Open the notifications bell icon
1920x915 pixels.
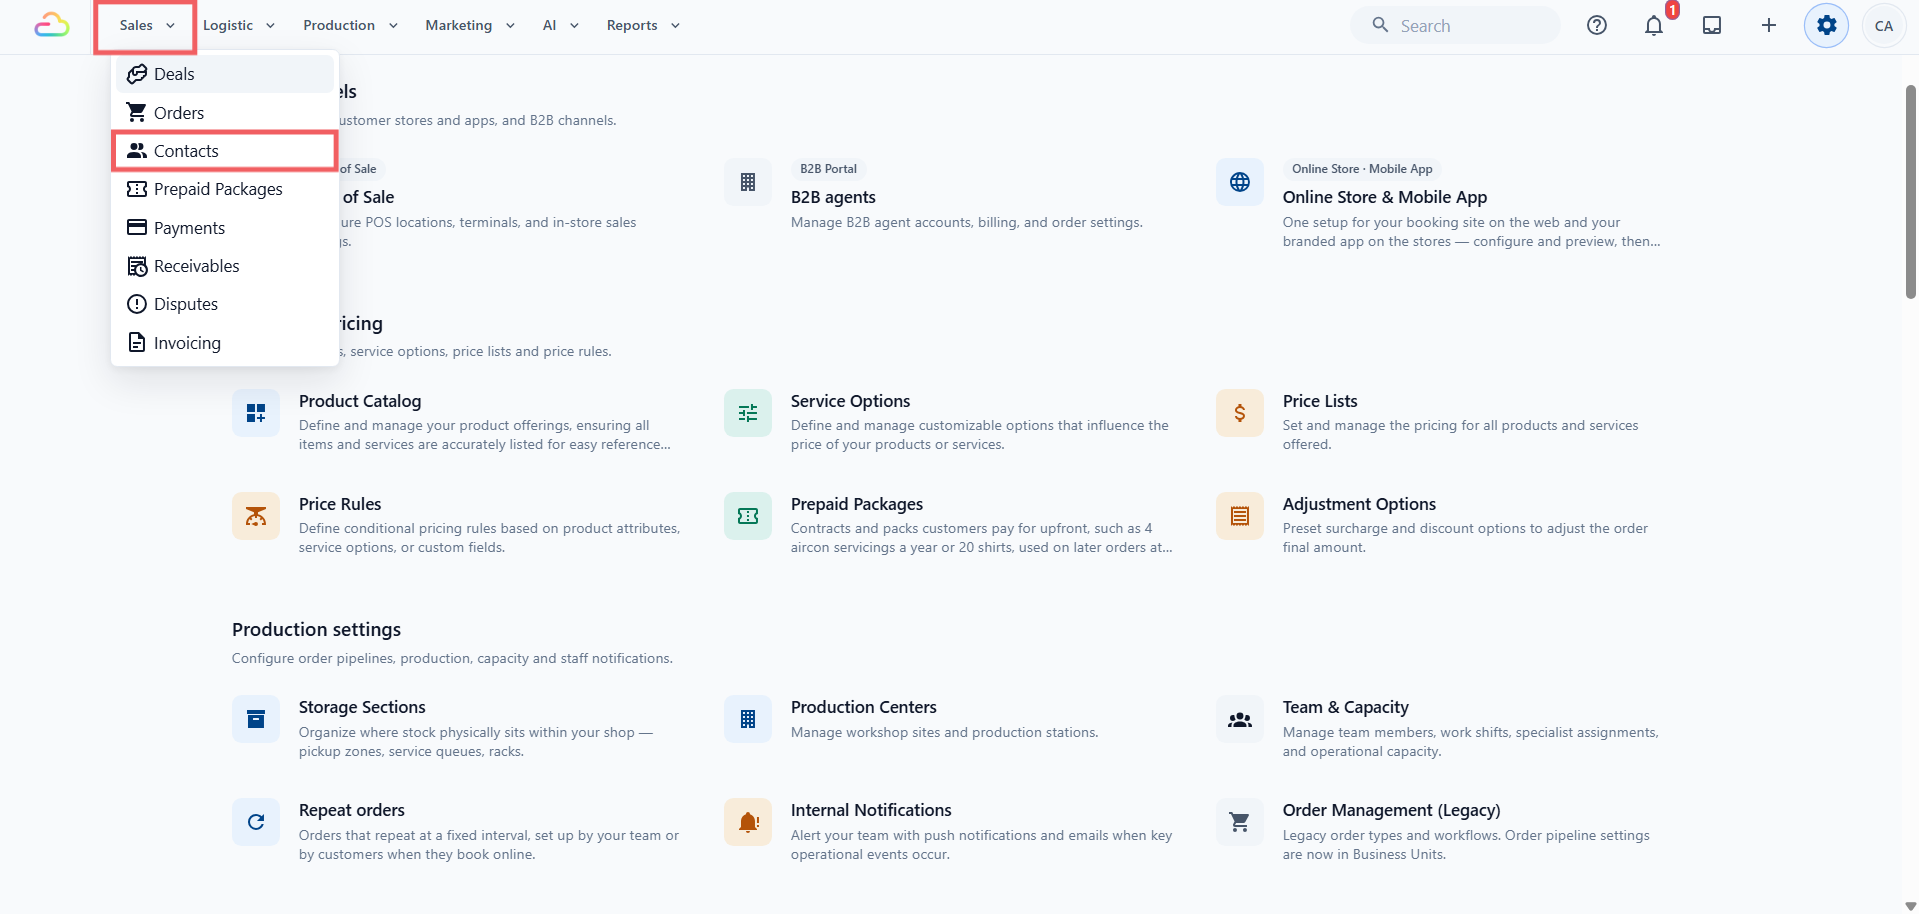[x=1654, y=25]
